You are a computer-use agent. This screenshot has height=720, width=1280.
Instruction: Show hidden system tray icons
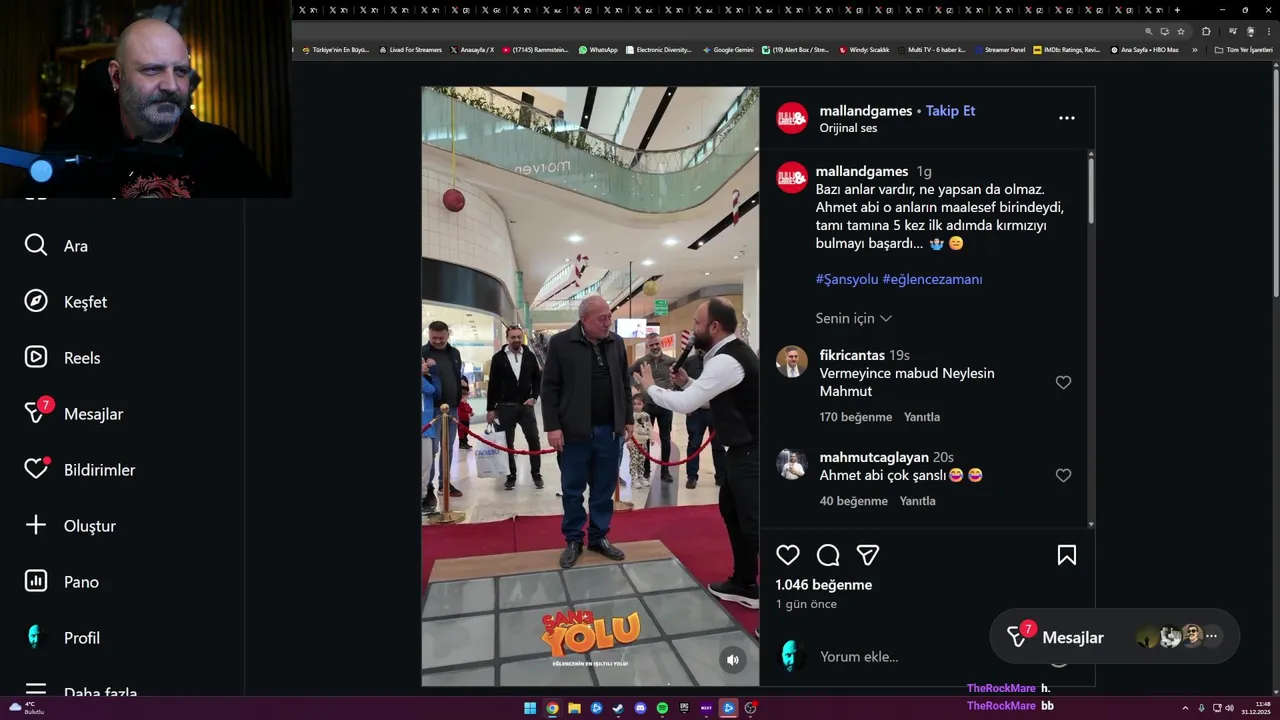(1185, 708)
